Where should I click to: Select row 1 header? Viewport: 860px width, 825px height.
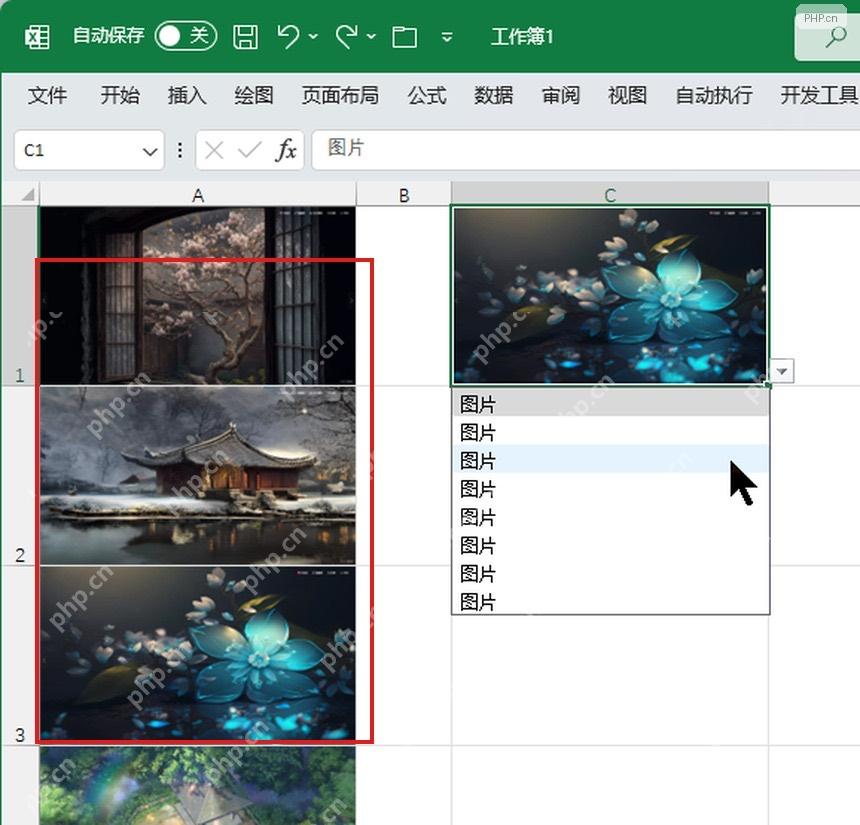pyautogui.click(x=20, y=296)
